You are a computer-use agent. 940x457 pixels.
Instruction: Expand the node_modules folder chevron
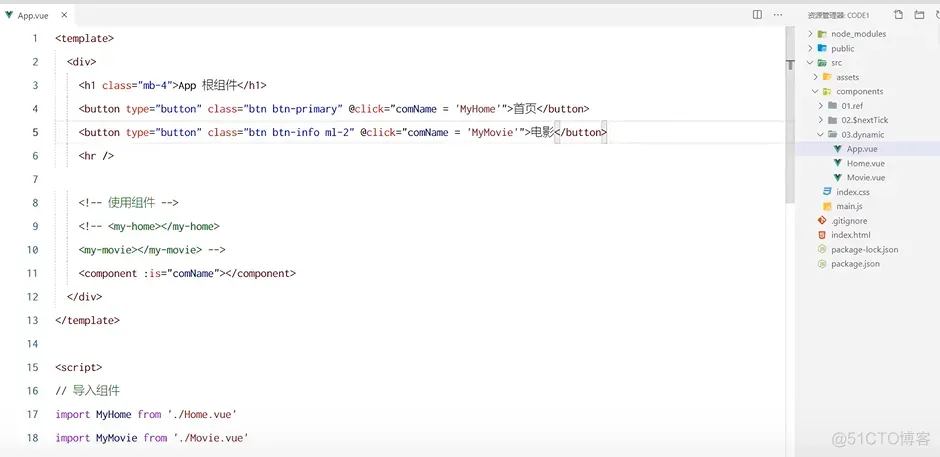click(x=811, y=34)
